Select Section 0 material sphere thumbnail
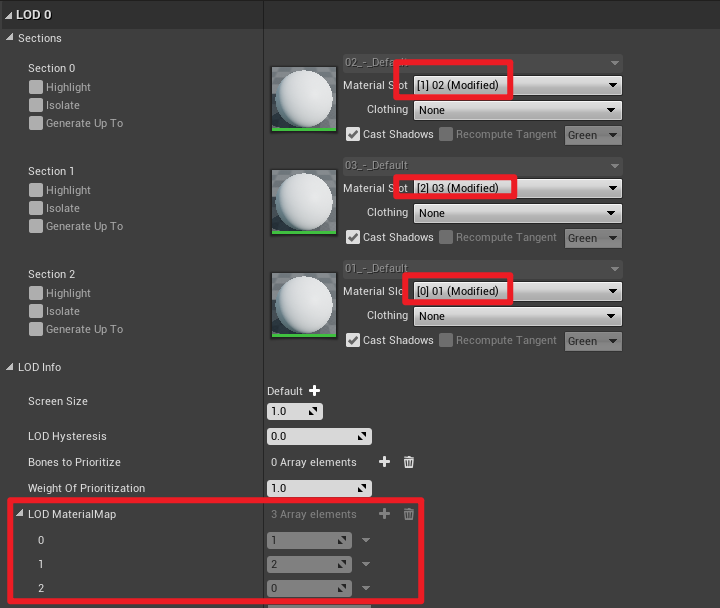The height and width of the screenshot is (608, 720). (x=304, y=99)
